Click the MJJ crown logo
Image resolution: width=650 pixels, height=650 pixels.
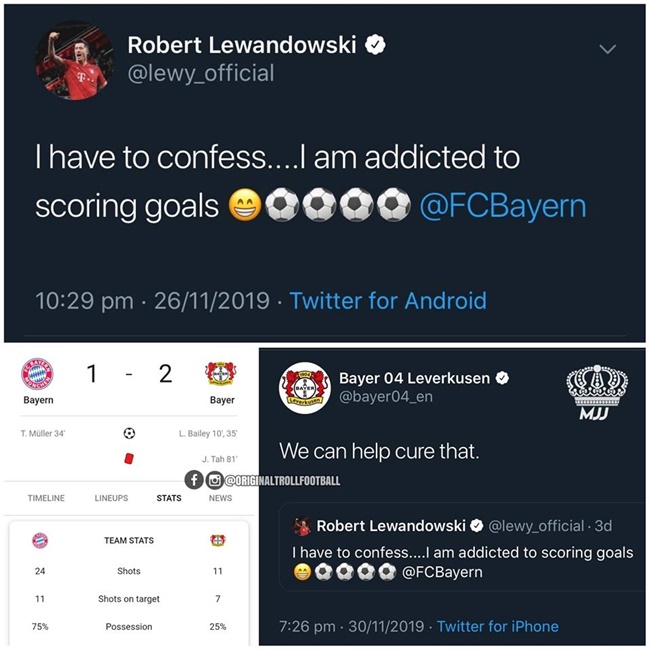(597, 392)
